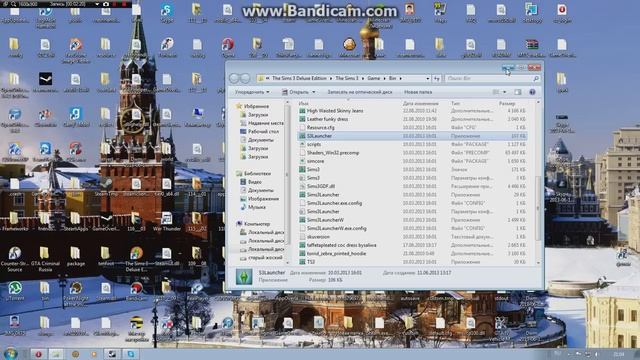Click Записать на оптический диск
This screenshot has width=640, height=360.
(x=360, y=92)
